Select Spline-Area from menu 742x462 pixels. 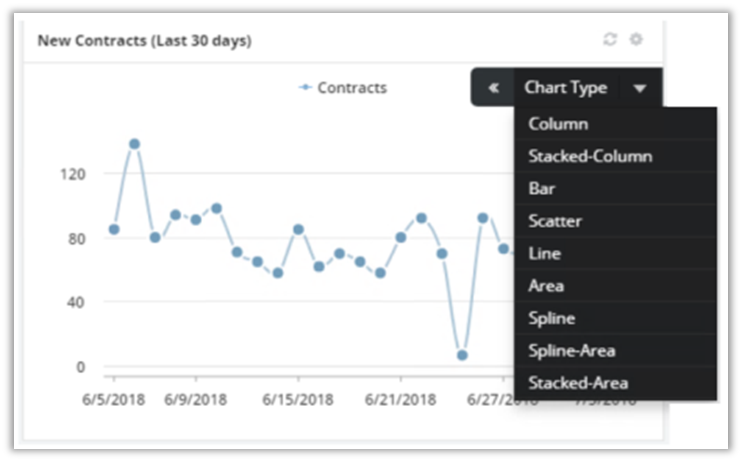[571, 350]
